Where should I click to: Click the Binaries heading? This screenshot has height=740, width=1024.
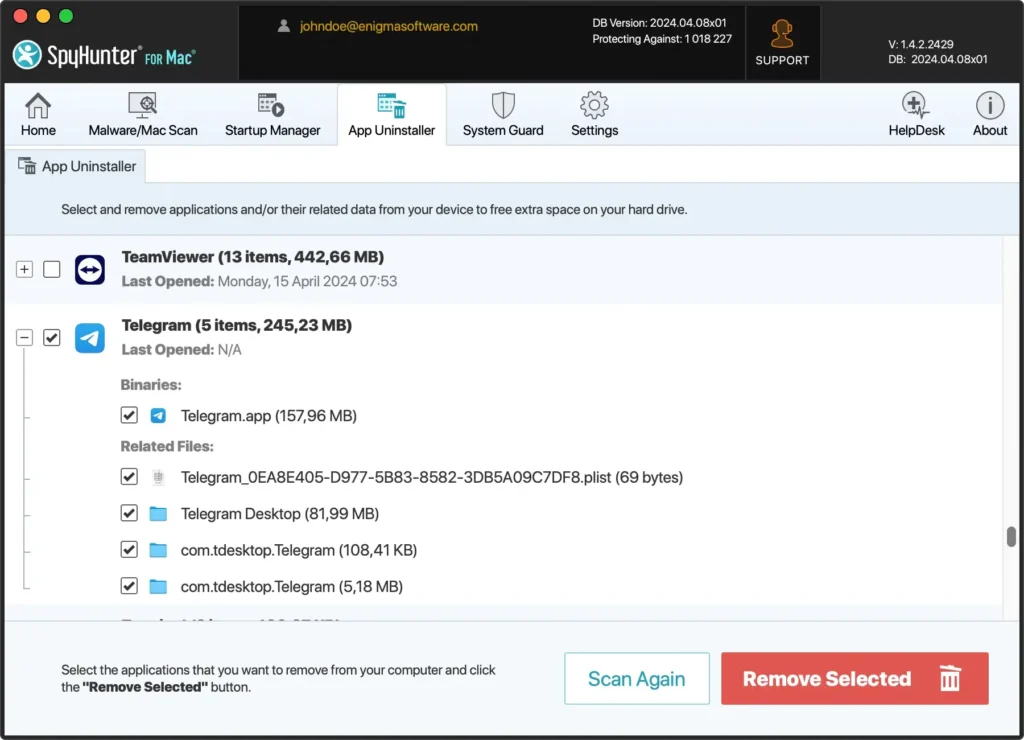pyautogui.click(x=151, y=385)
